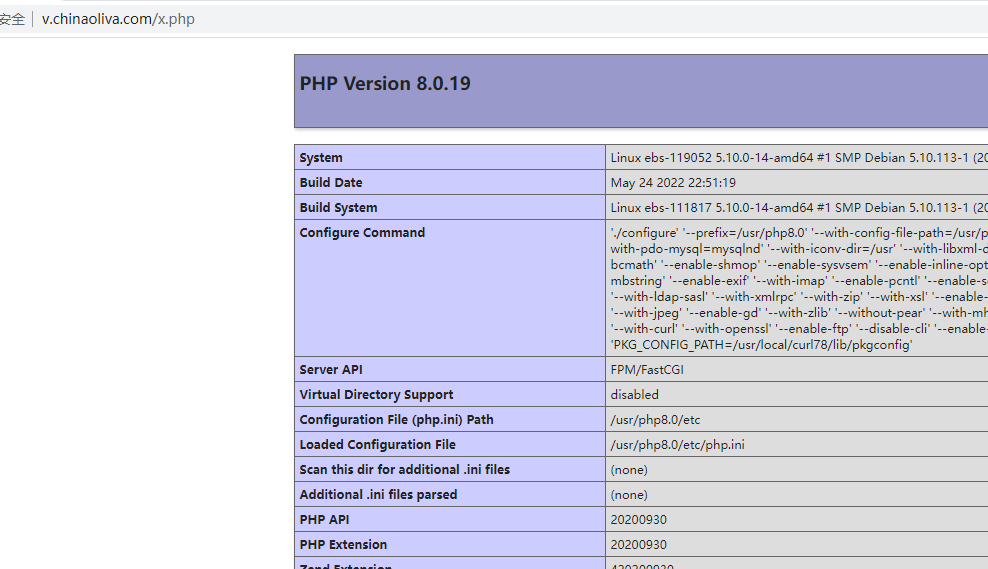Click the 安全 site security indicator
Screen dimensions: 988x569
tap(12, 19)
